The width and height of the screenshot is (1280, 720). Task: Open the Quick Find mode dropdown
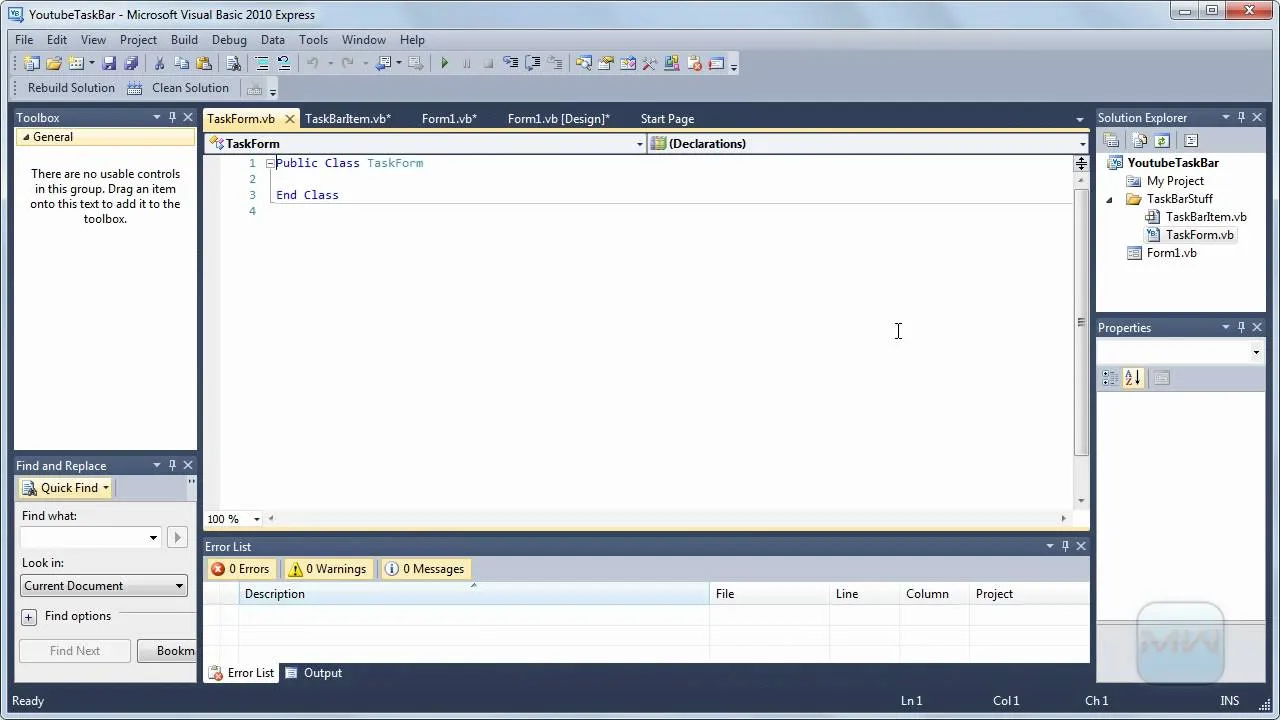click(105, 488)
